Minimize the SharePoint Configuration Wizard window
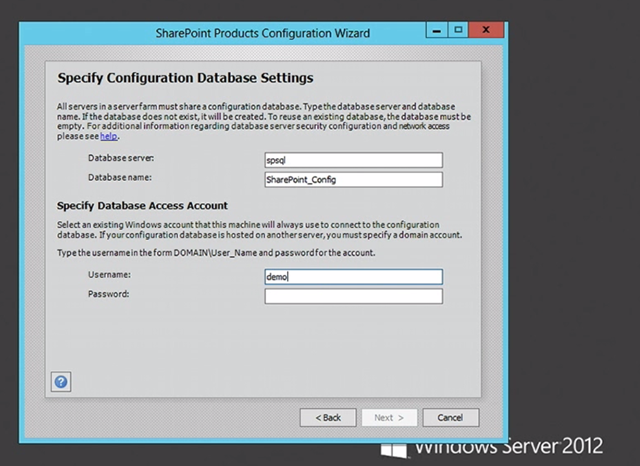 [437, 30]
